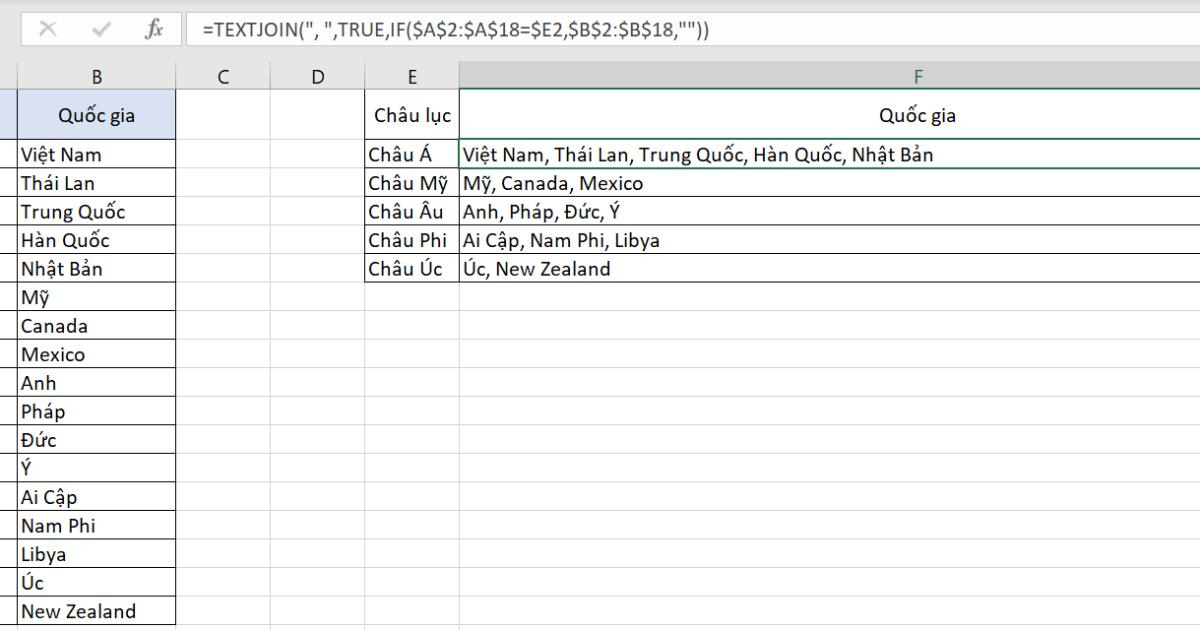The image size is (1200, 630).
Task: Select column C header
Action: click(x=223, y=73)
